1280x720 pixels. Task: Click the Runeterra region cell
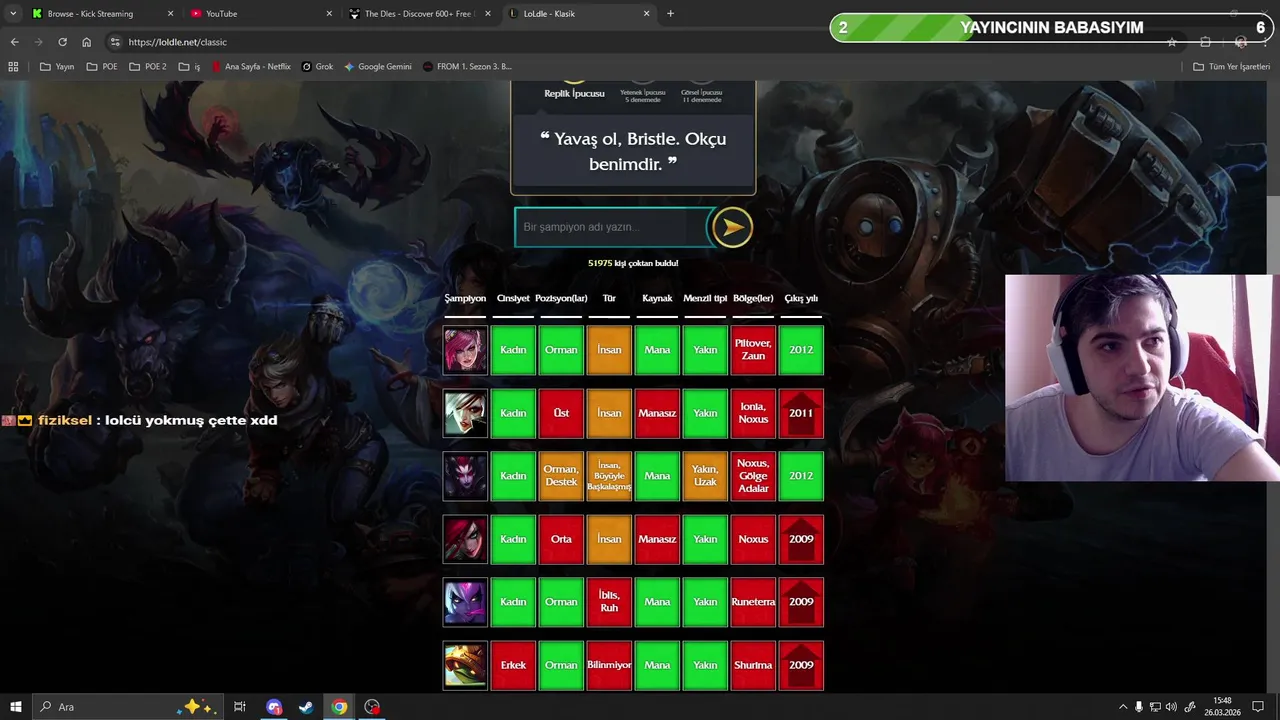pos(753,602)
